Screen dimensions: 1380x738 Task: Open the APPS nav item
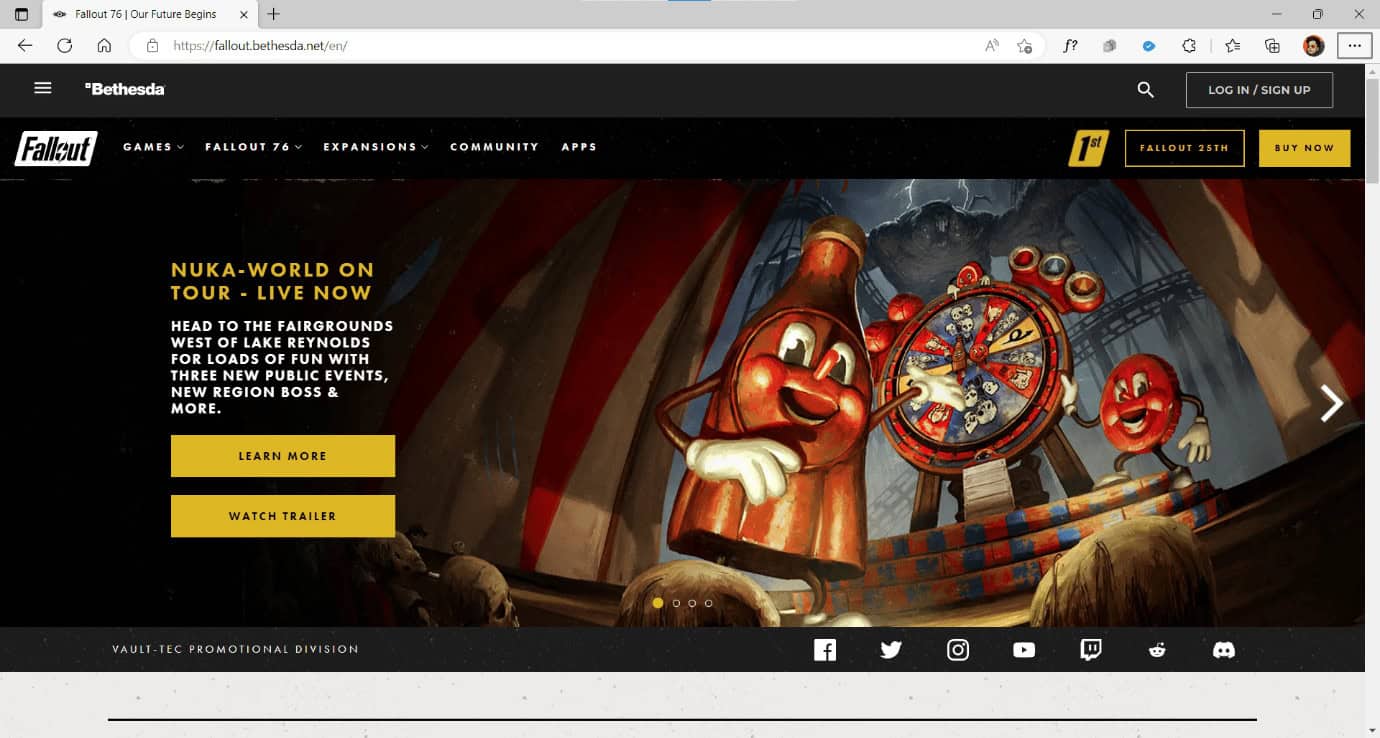point(579,147)
